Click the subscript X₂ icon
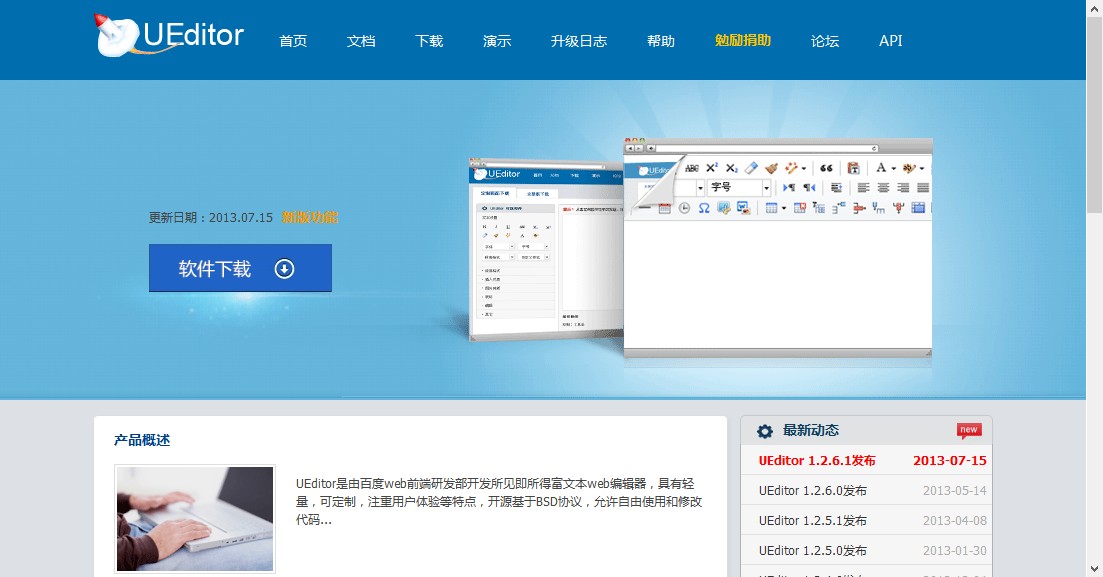The image size is (1103, 577). coord(732,169)
